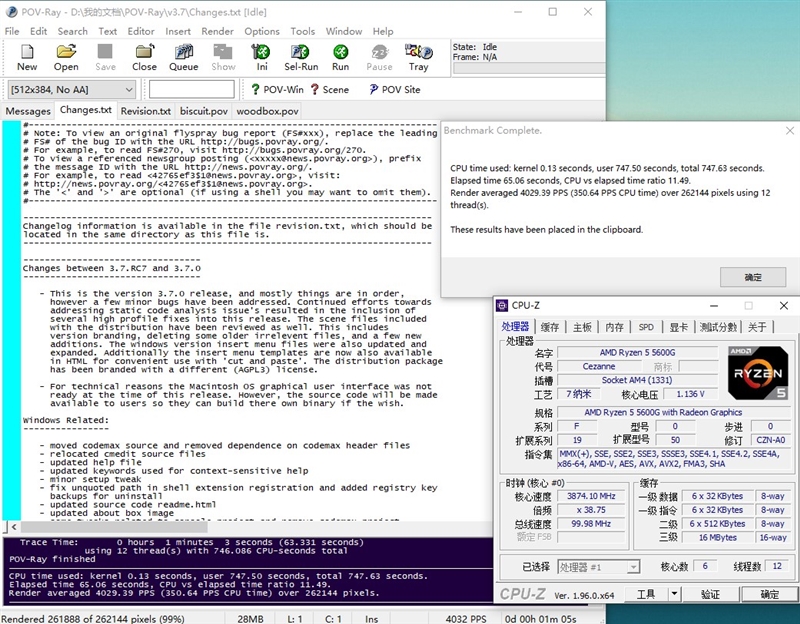Select the 处理器 tab in CPU-Z

[x=515, y=327]
